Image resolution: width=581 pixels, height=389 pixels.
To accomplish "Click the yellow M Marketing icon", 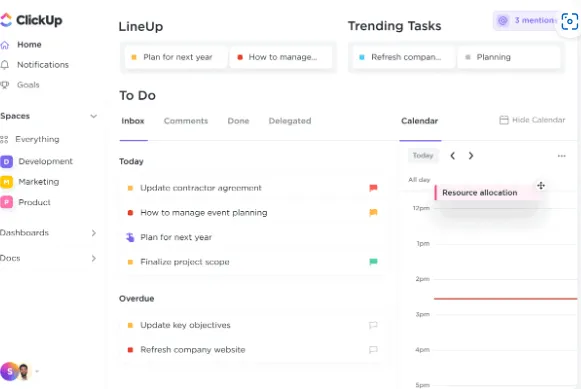I will 7,182.
